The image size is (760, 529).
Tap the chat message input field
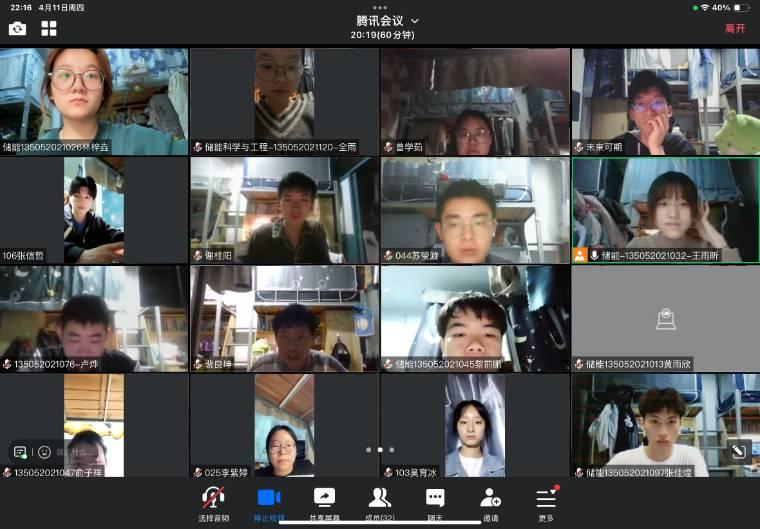point(75,452)
